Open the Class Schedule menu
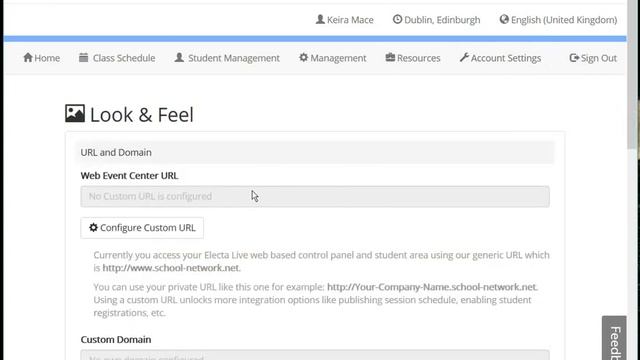Viewport: 640px width, 360px height. click(117, 58)
